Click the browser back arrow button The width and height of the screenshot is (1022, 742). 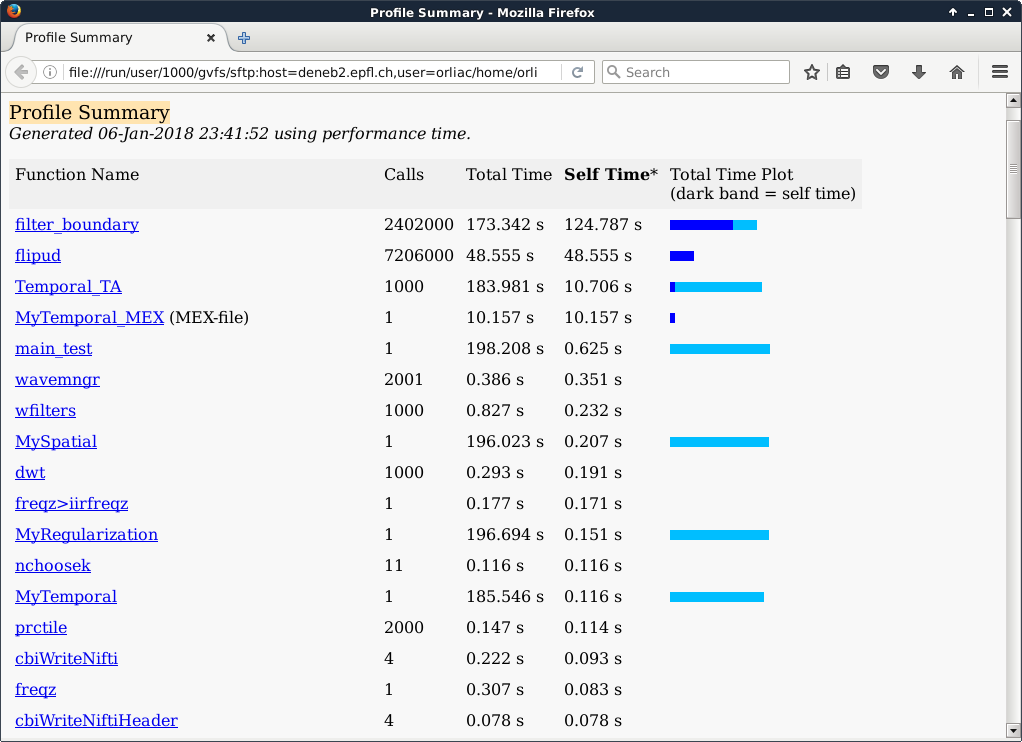[x=21, y=72]
